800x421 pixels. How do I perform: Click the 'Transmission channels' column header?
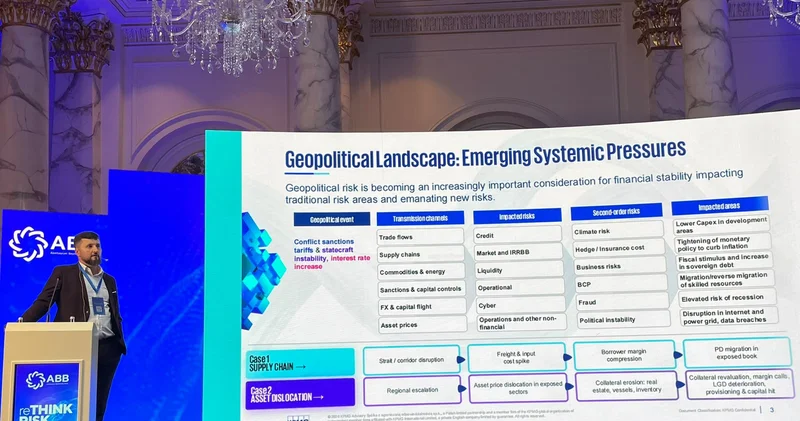(420, 218)
